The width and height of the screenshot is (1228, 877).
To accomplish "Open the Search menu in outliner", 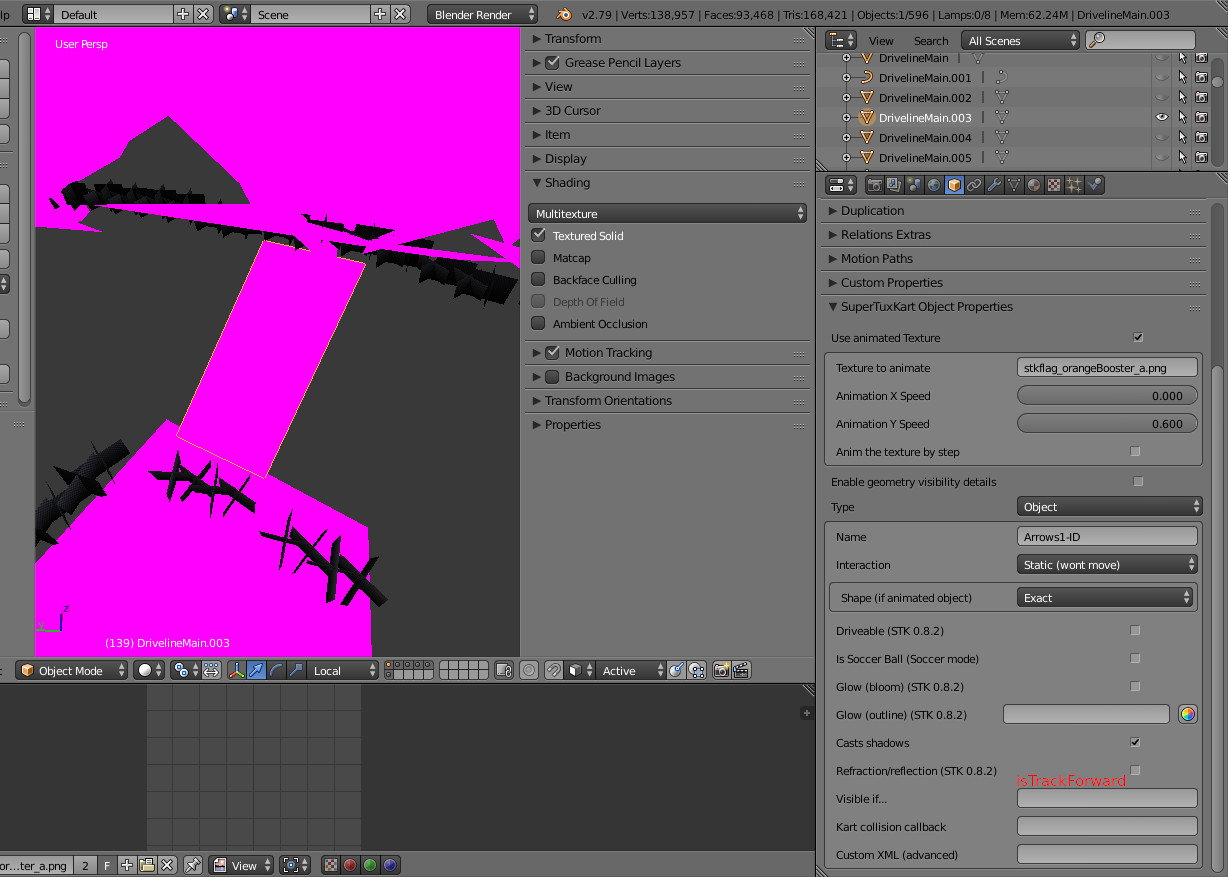I will click(930, 41).
